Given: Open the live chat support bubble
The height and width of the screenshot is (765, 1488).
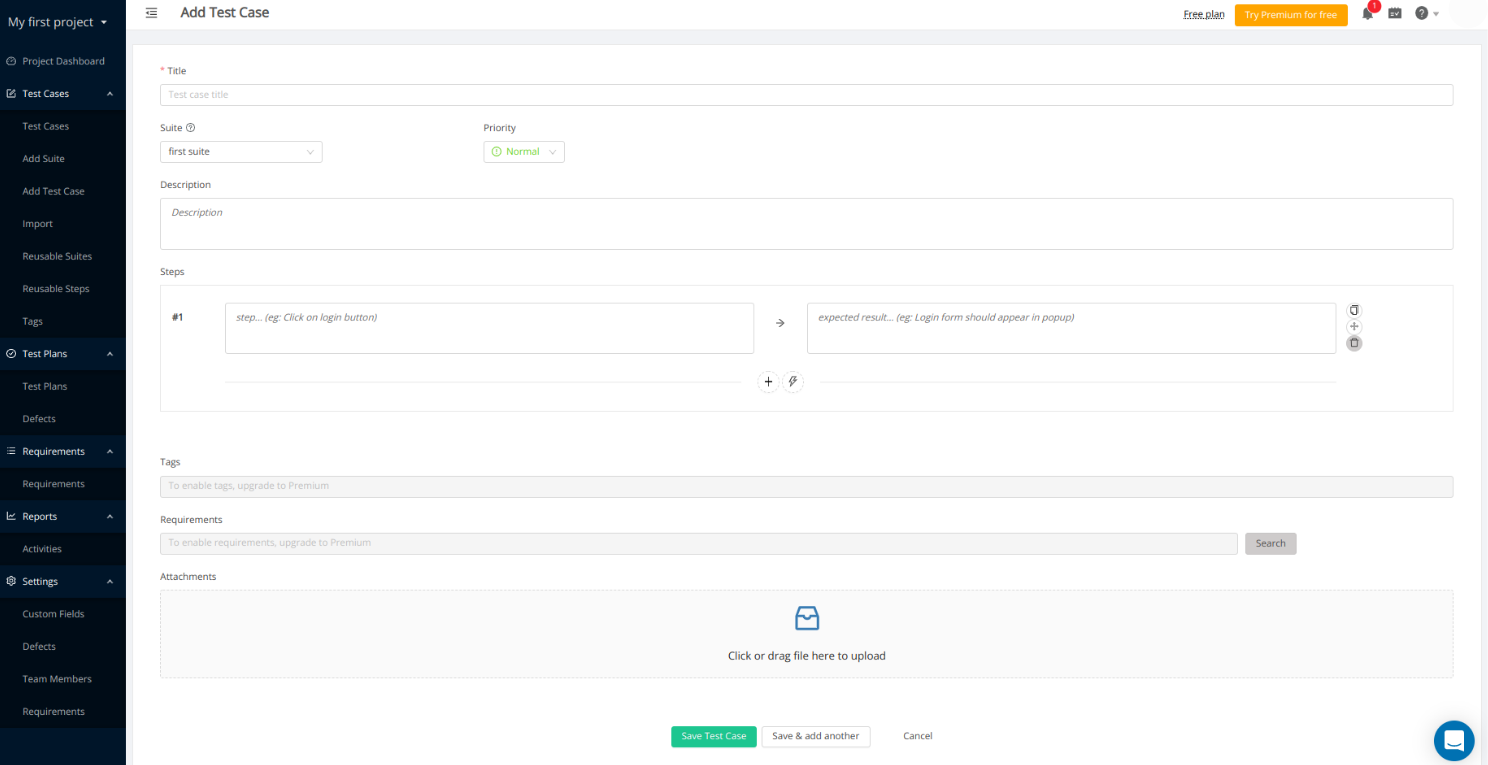Looking at the screenshot, I should click(x=1453, y=740).
